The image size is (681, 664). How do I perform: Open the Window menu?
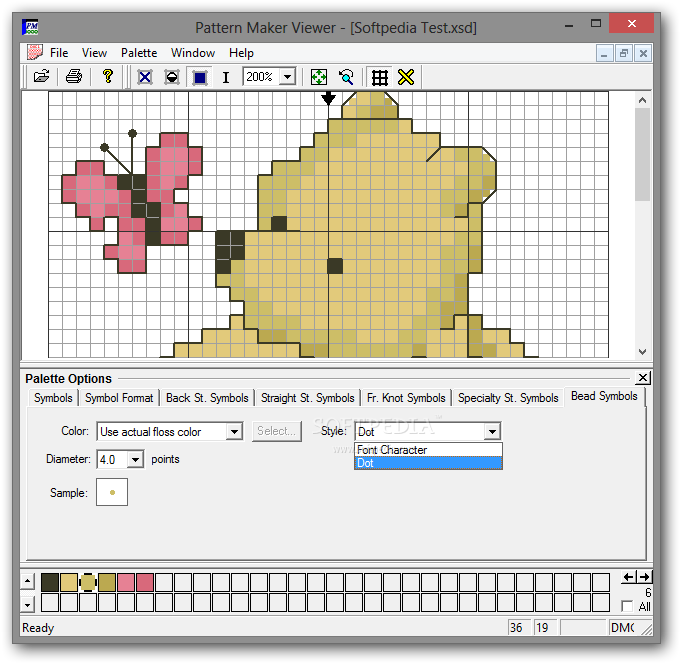click(193, 53)
